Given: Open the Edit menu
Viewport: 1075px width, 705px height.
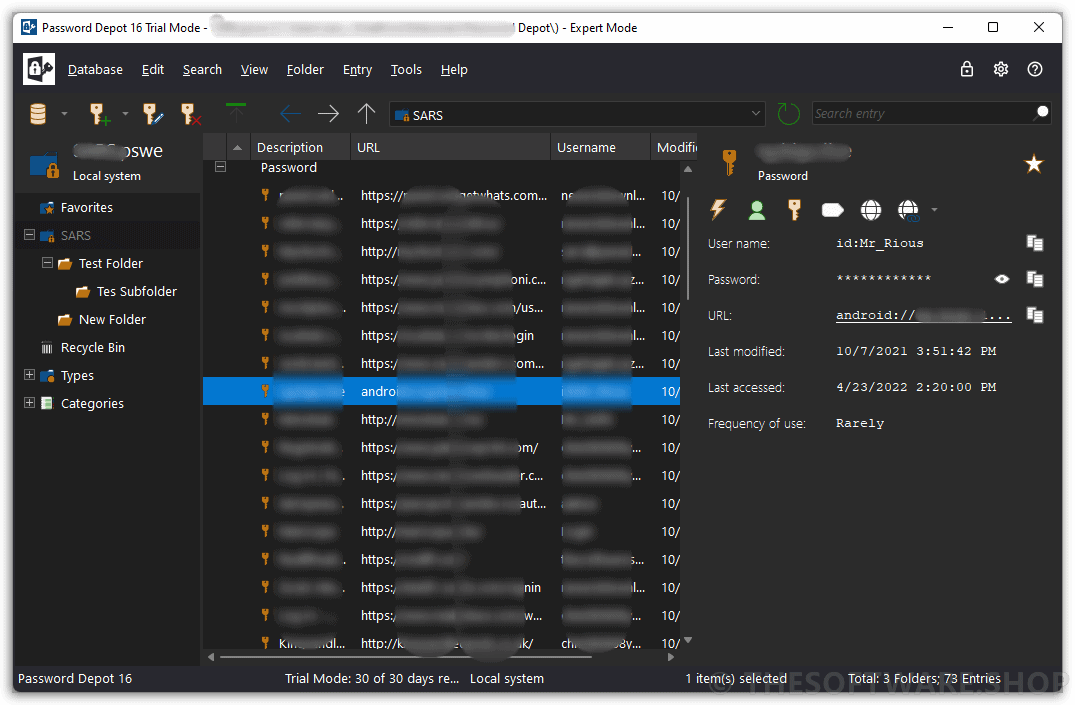Looking at the screenshot, I should point(153,69).
